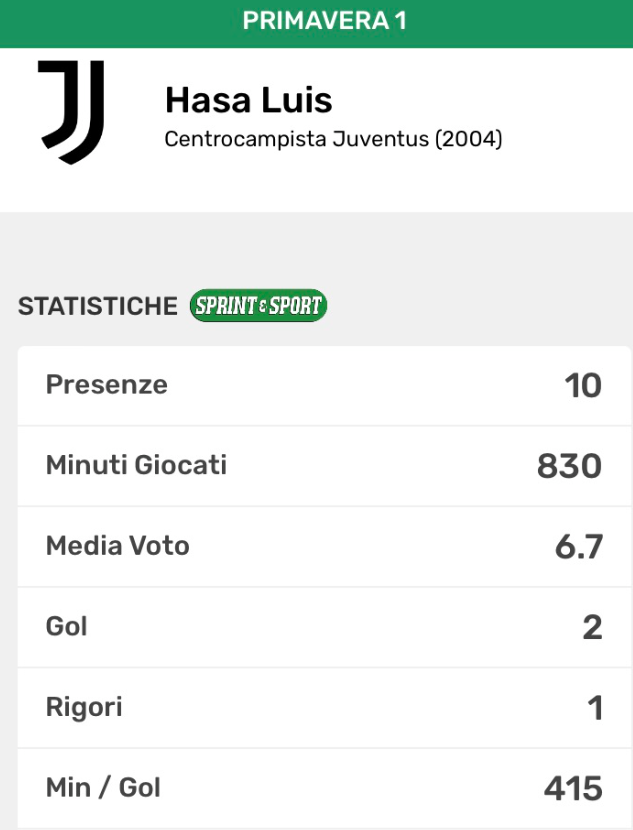Click the minutes played value 830
The image size is (633, 830).
coord(570,466)
